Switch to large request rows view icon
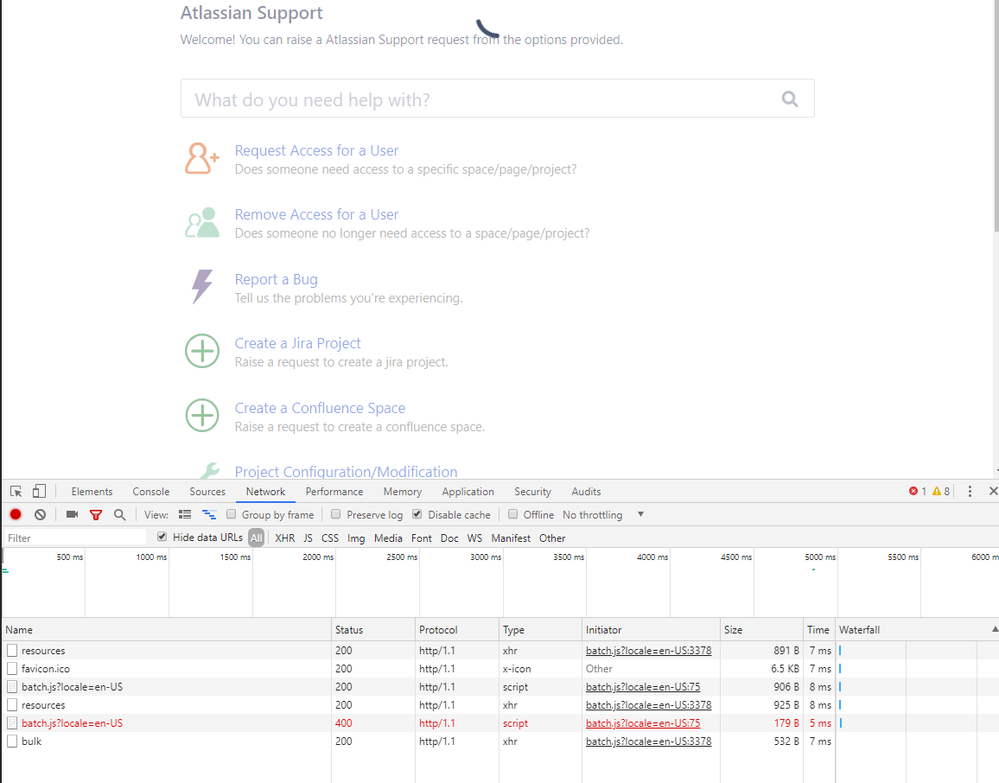Image resolution: width=999 pixels, height=783 pixels. pyautogui.click(x=185, y=514)
